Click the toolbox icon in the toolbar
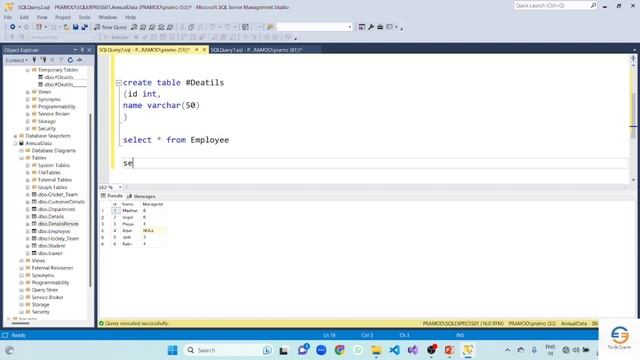The height and width of the screenshot is (360, 640). [x=380, y=27]
